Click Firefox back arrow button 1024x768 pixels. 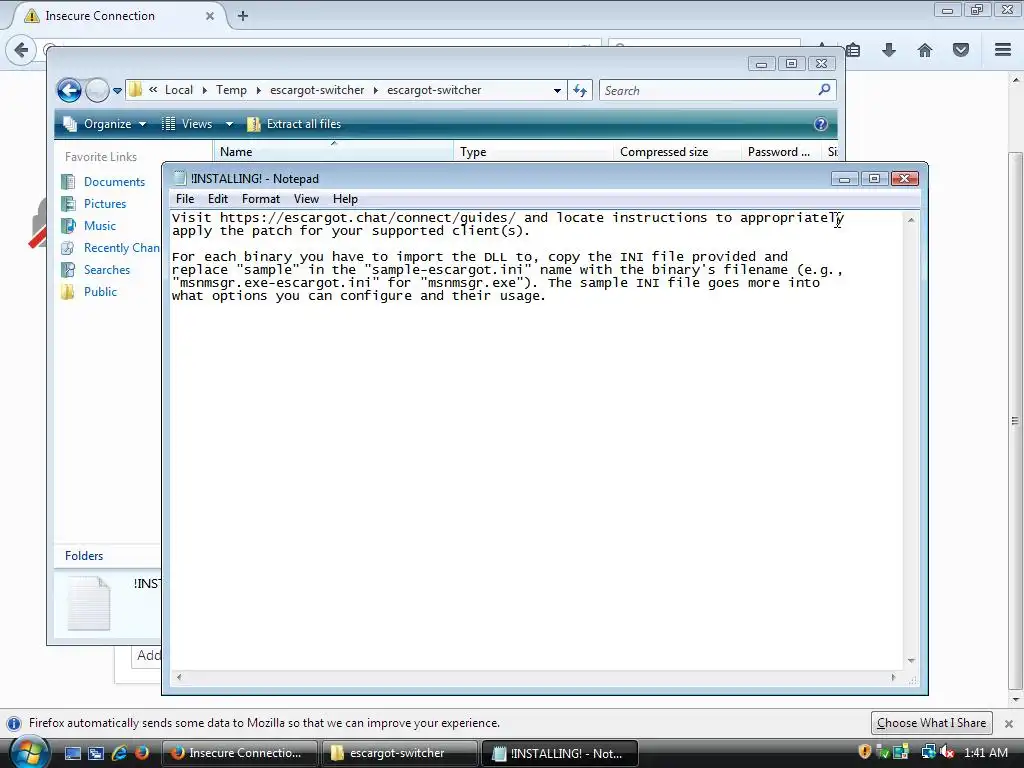[x=21, y=50]
